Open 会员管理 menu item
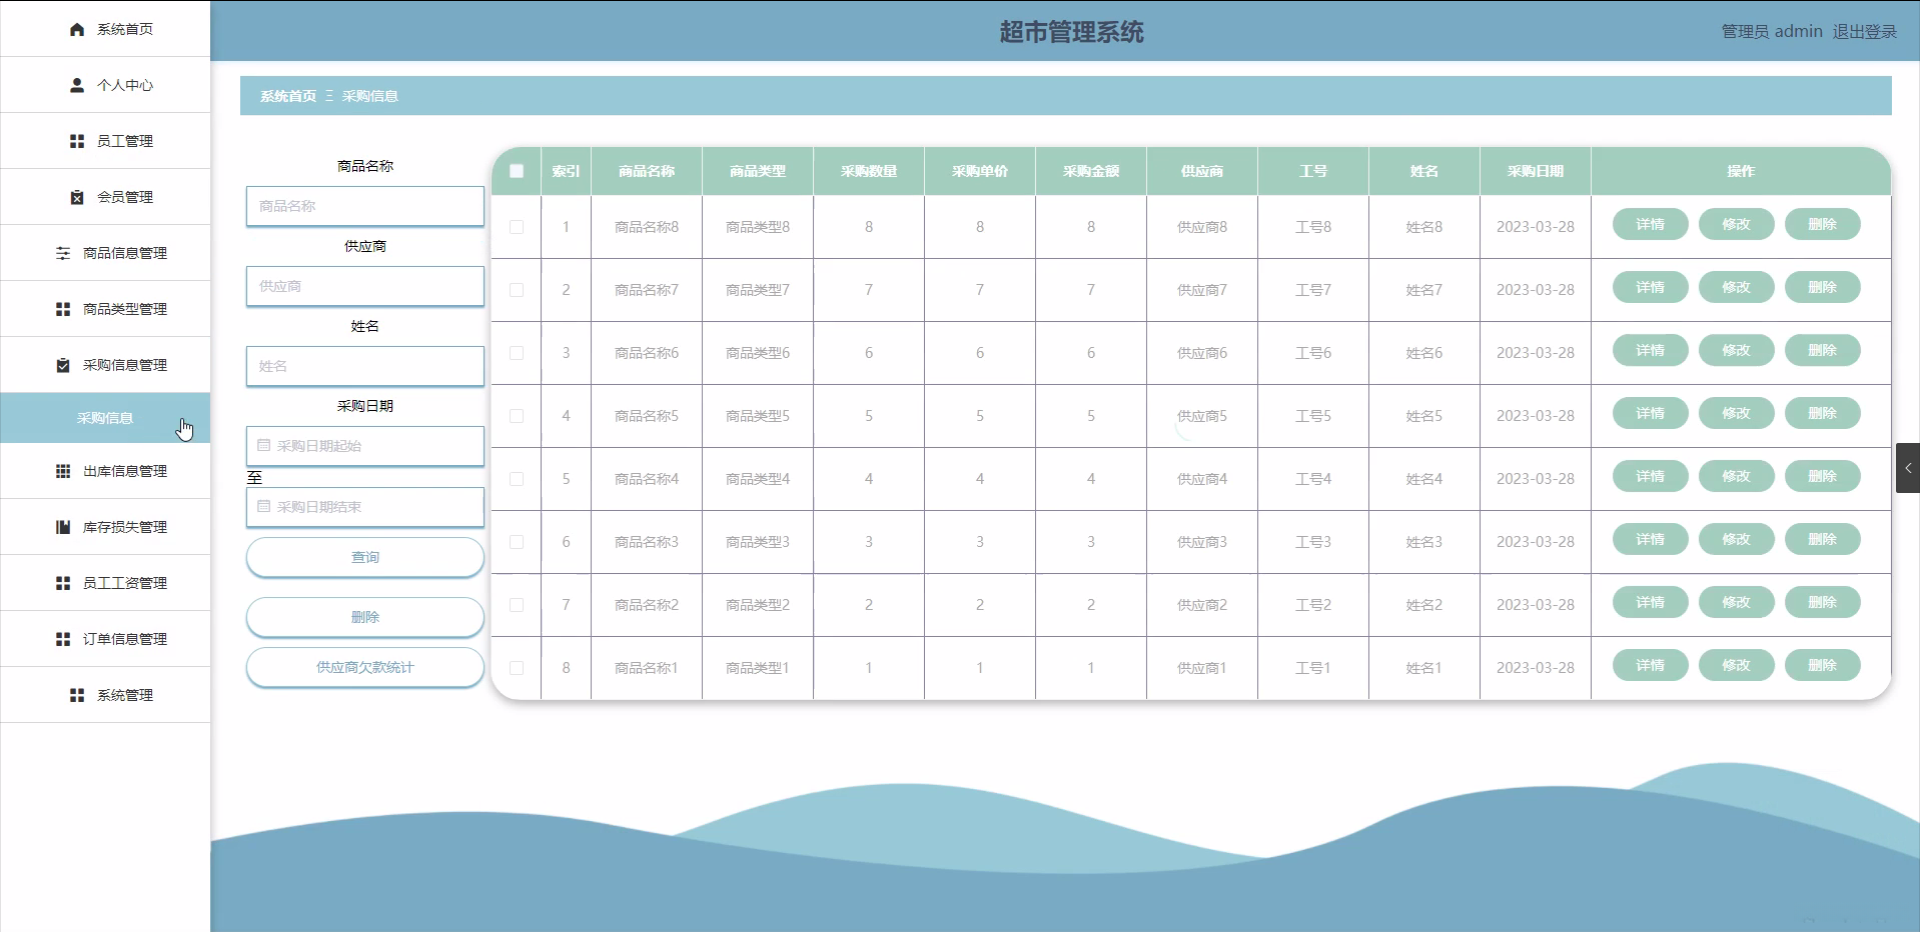This screenshot has width=1920, height=932. tap(105, 197)
